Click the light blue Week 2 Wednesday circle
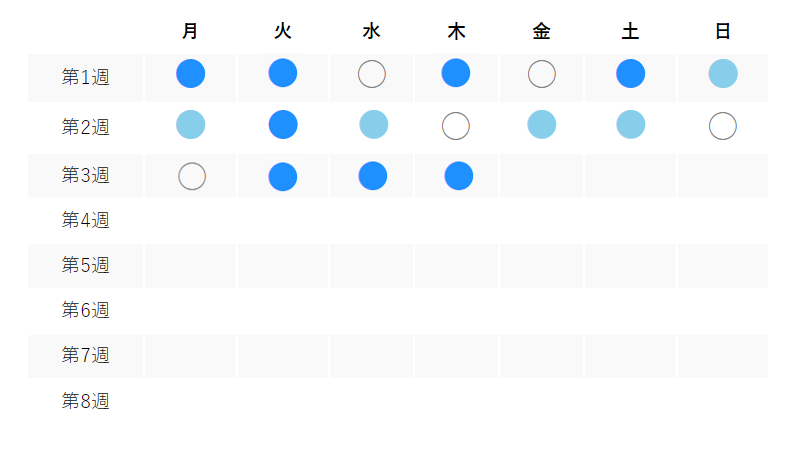The image size is (802, 457). pos(374,125)
